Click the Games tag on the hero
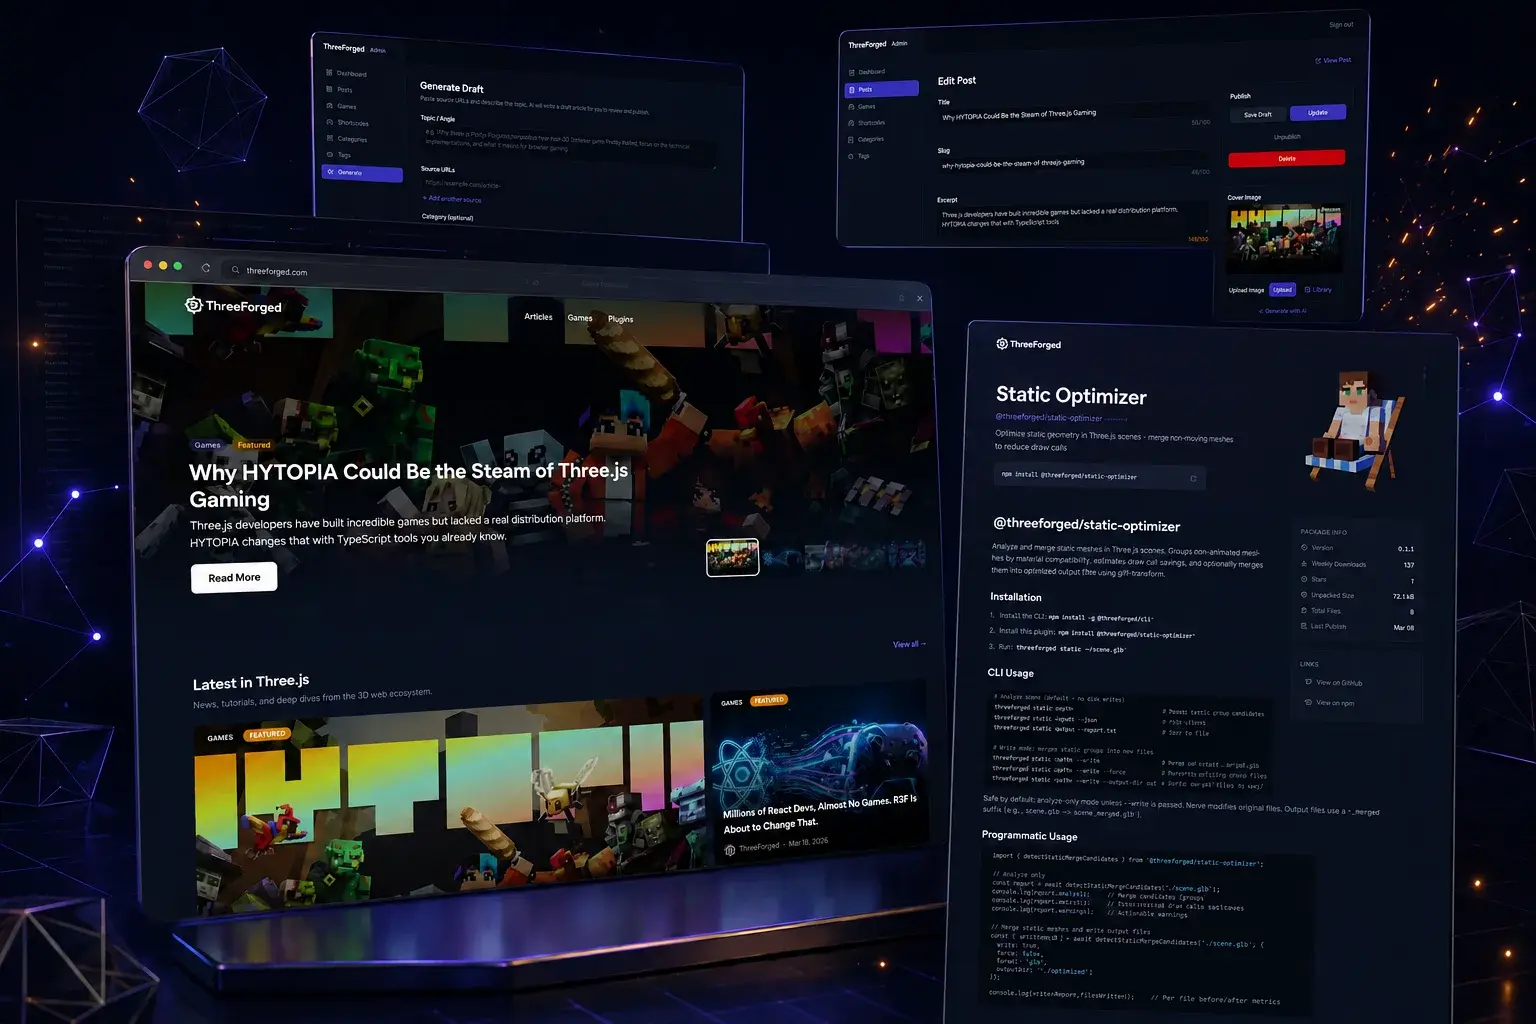This screenshot has width=1536, height=1024. [x=207, y=445]
